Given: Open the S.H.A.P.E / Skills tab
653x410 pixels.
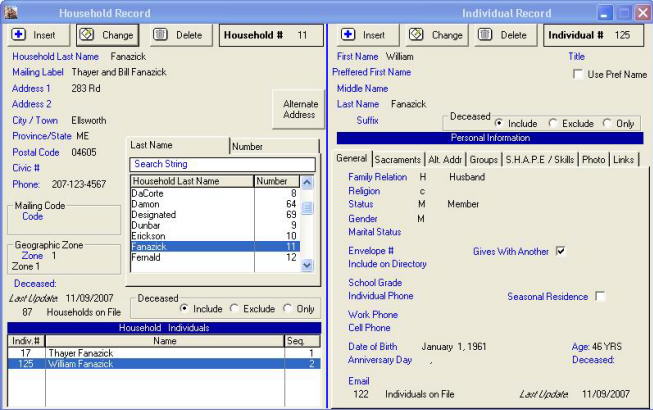Looking at the screenshot, I should pyautogui.click(x=540, y=159).
